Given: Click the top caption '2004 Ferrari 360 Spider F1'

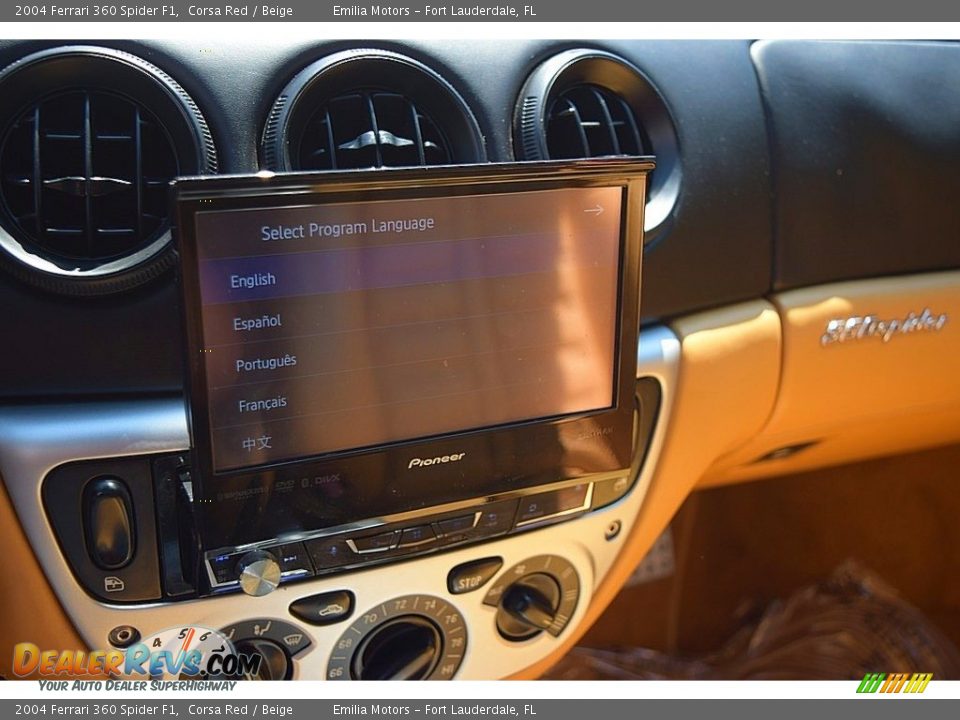Looking at the screenshot, I should [x=97, y=10].
